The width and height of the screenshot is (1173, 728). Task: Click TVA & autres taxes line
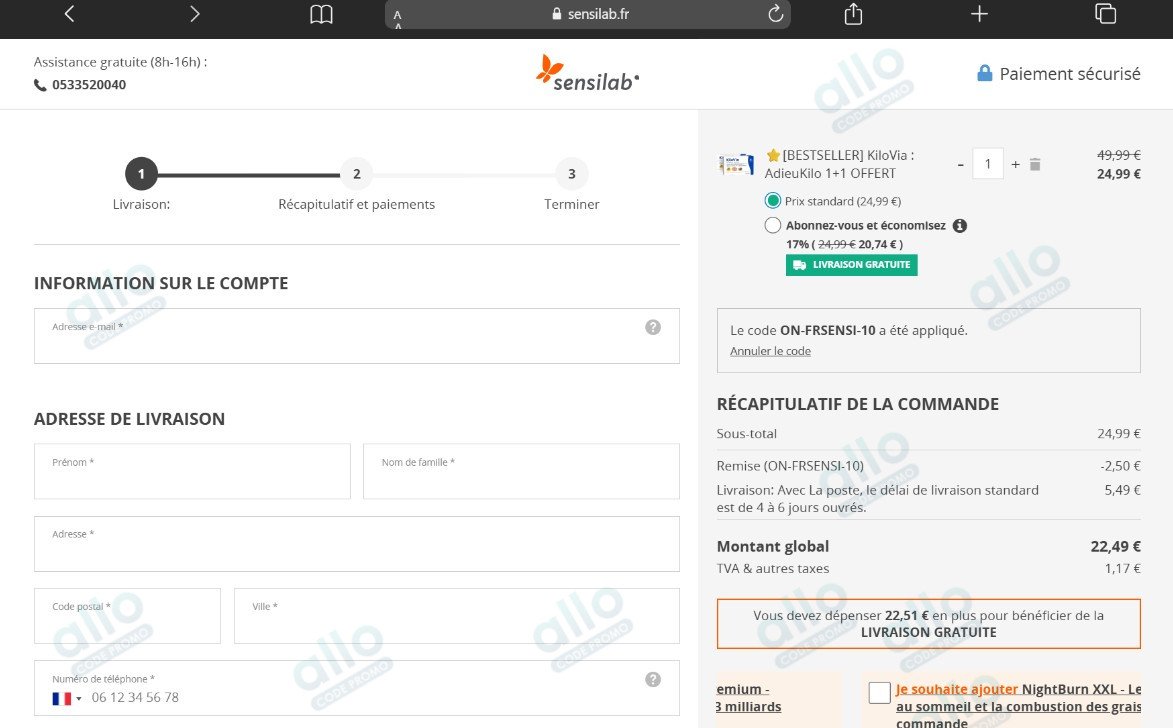tap(928, 568)
